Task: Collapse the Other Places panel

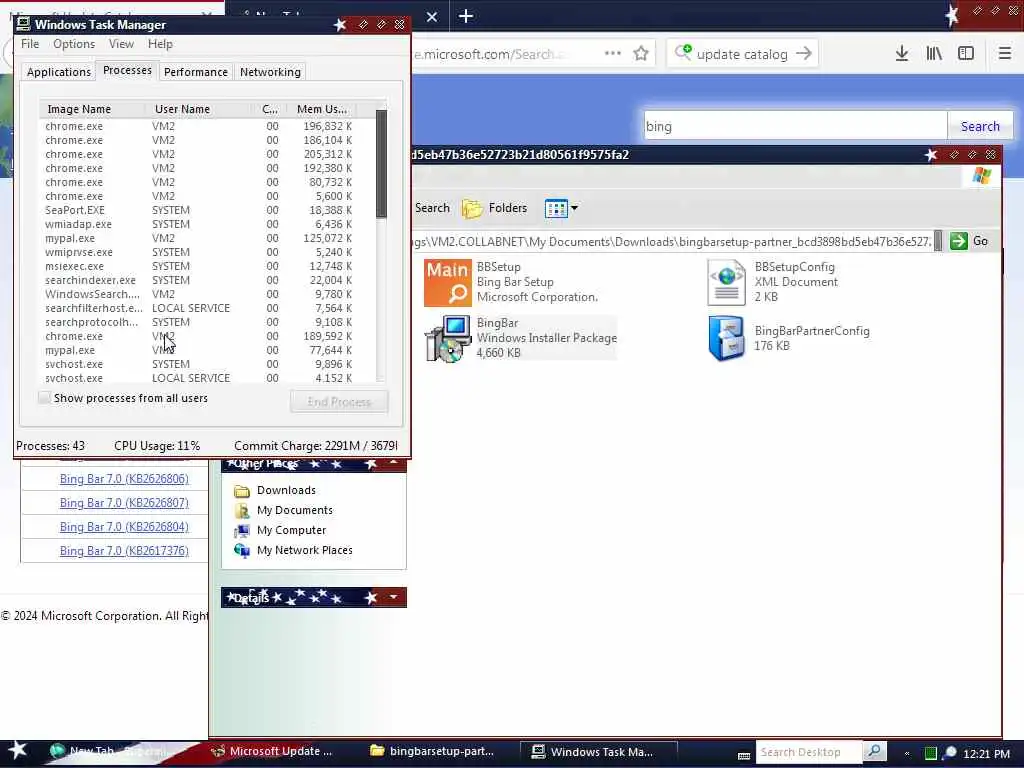Action: pos(394,463)
